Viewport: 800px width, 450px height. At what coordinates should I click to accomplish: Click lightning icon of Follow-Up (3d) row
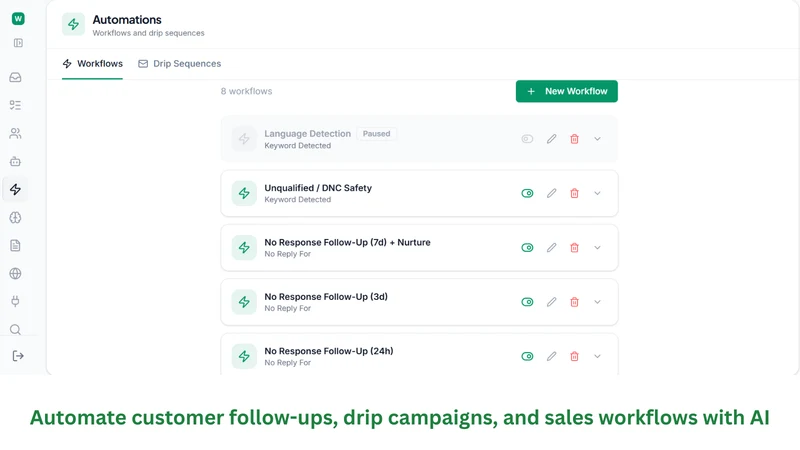(x=244, y=302)
